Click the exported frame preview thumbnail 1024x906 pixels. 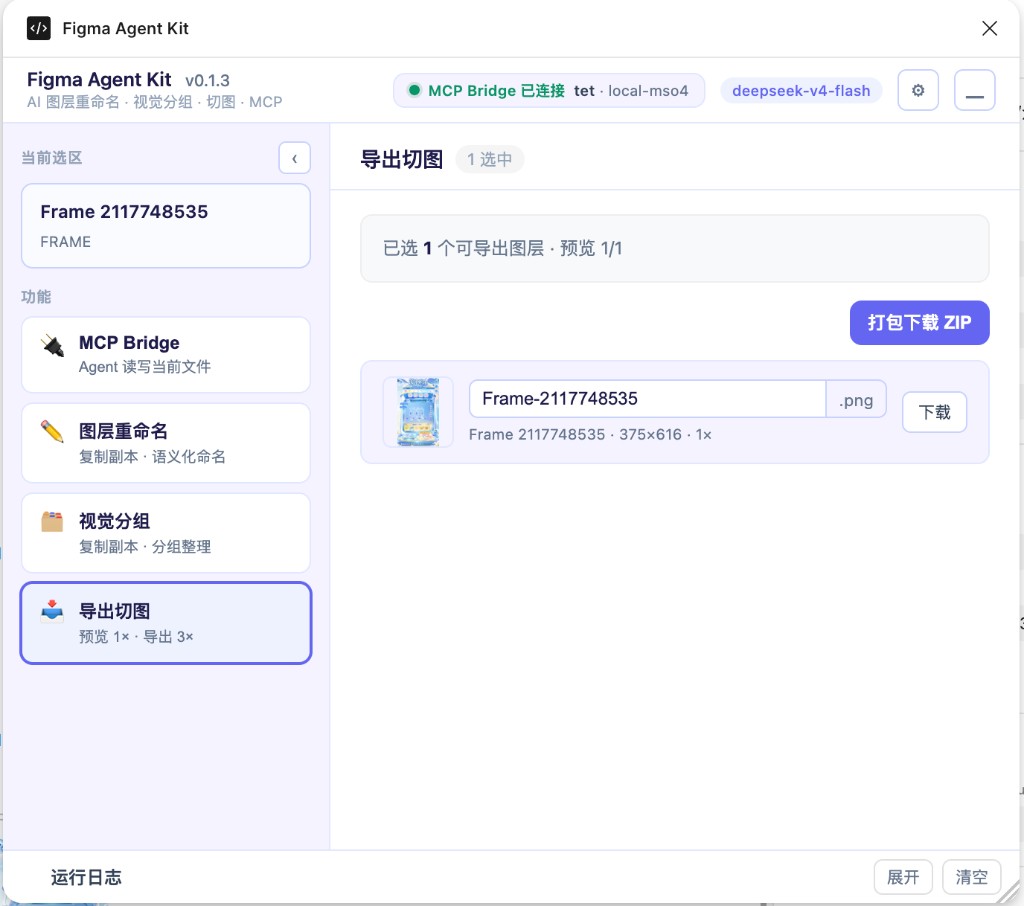click(418, 412)
